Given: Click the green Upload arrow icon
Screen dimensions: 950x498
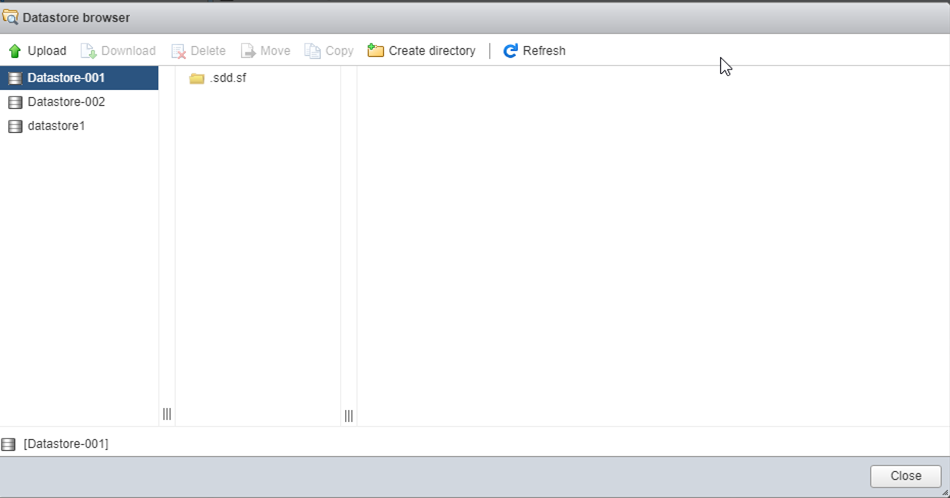Looking at the screenshot, I should pos(15,51).
